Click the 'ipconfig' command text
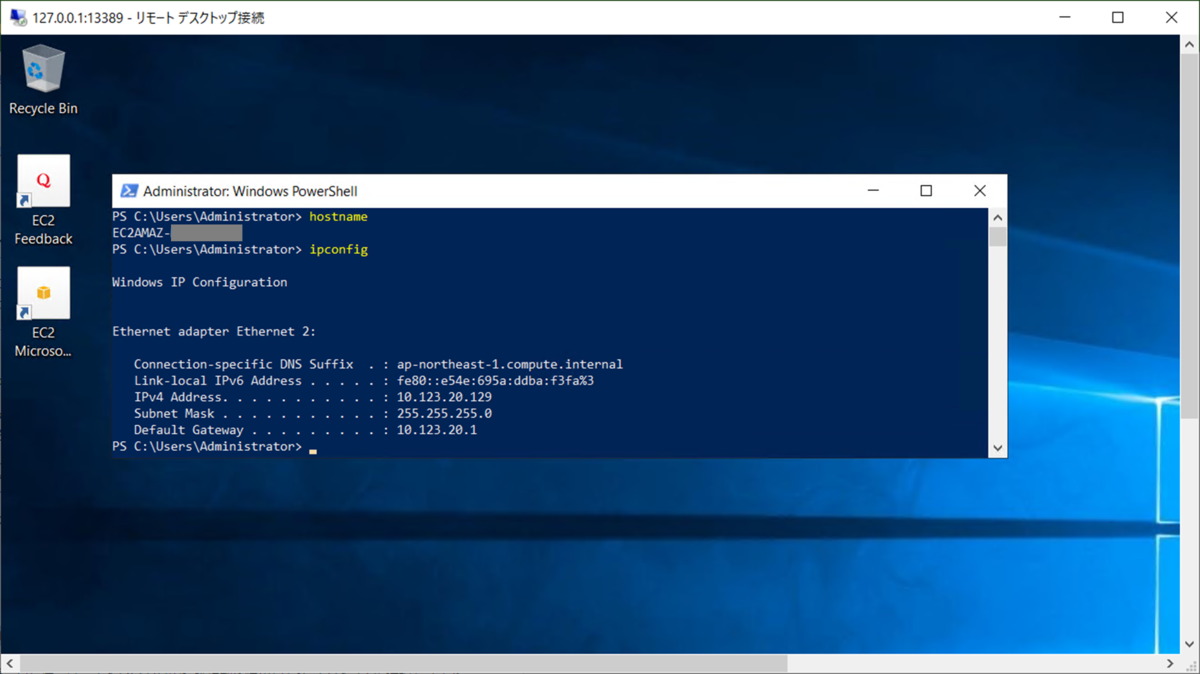 pos(339,250)
